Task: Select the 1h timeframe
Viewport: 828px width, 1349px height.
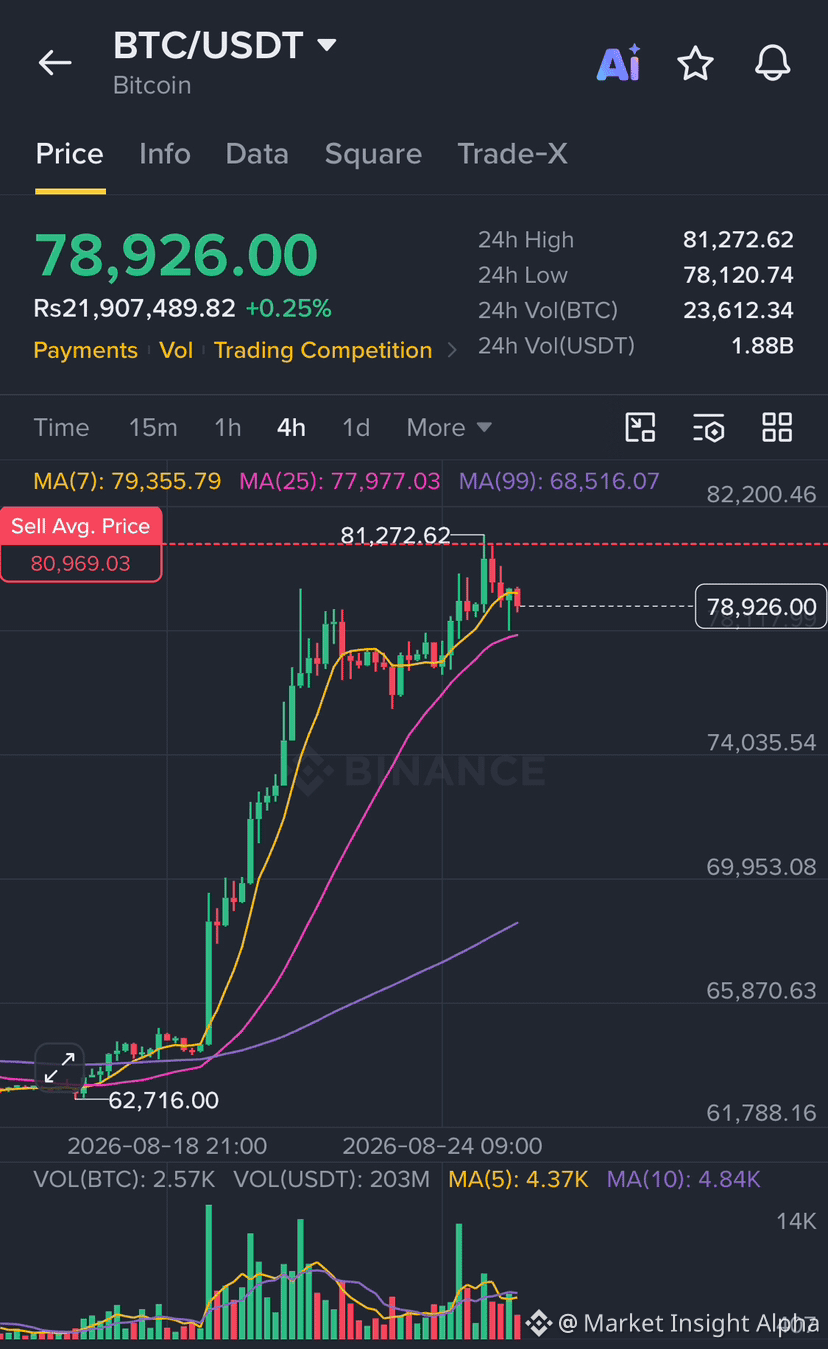Action: 228,427
